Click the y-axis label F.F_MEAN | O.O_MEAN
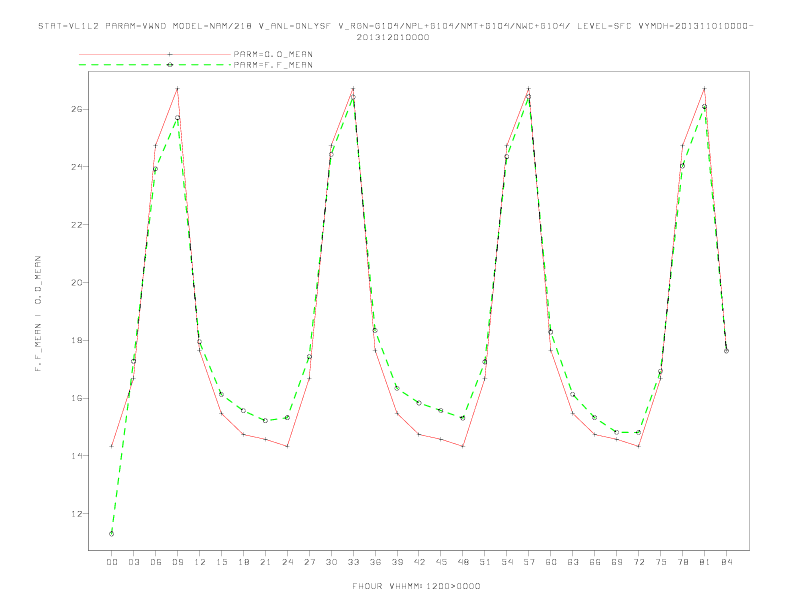The width and height of the screenshot is (792, 612). tap(38, 314)
